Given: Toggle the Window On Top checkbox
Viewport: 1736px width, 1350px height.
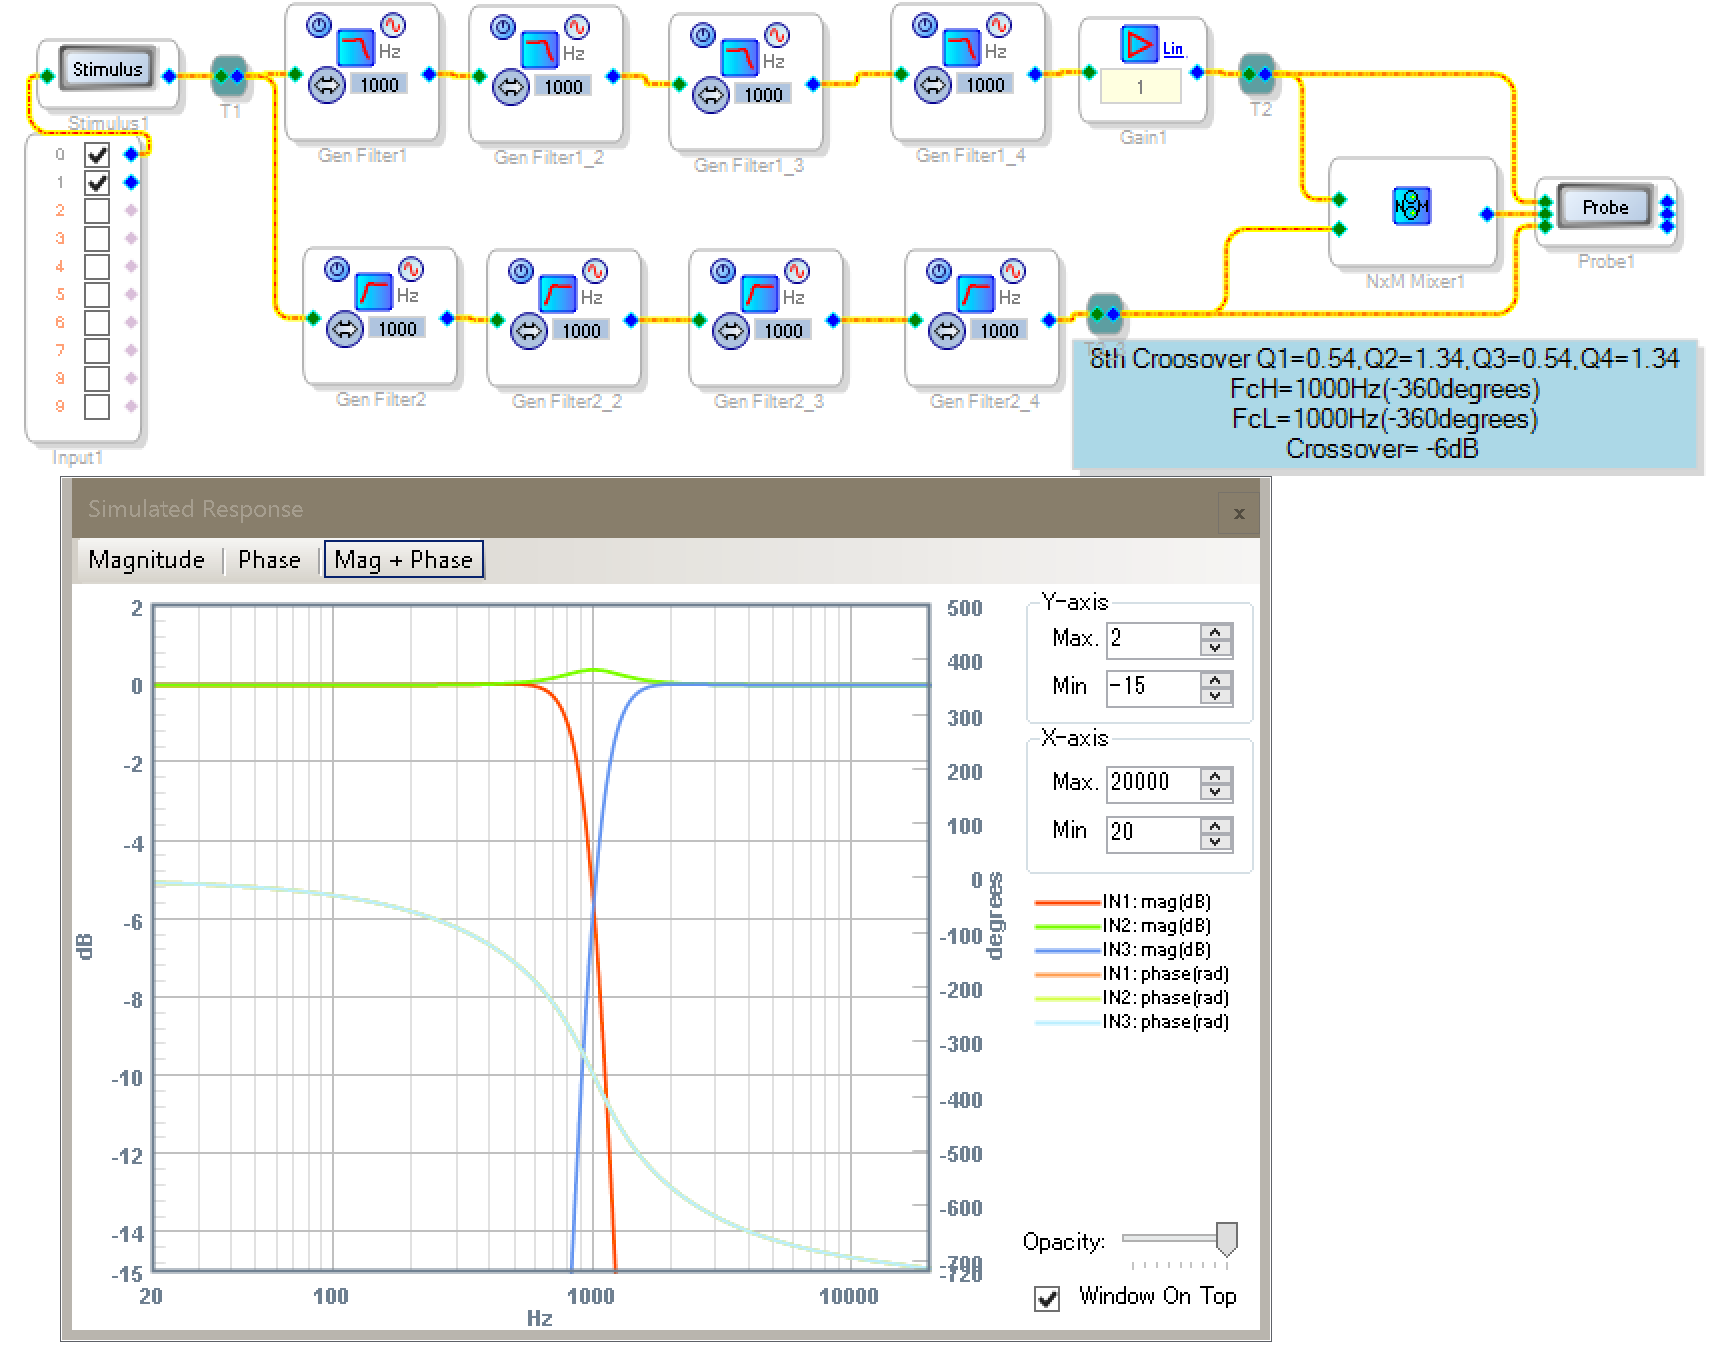Looking at the screenshot, I should click(1047, 1298).
